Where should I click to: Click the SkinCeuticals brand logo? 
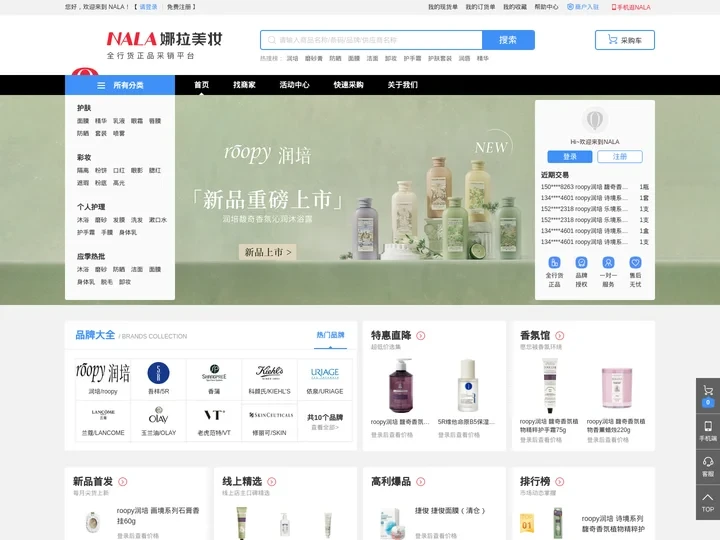click(x=271, y=415)
